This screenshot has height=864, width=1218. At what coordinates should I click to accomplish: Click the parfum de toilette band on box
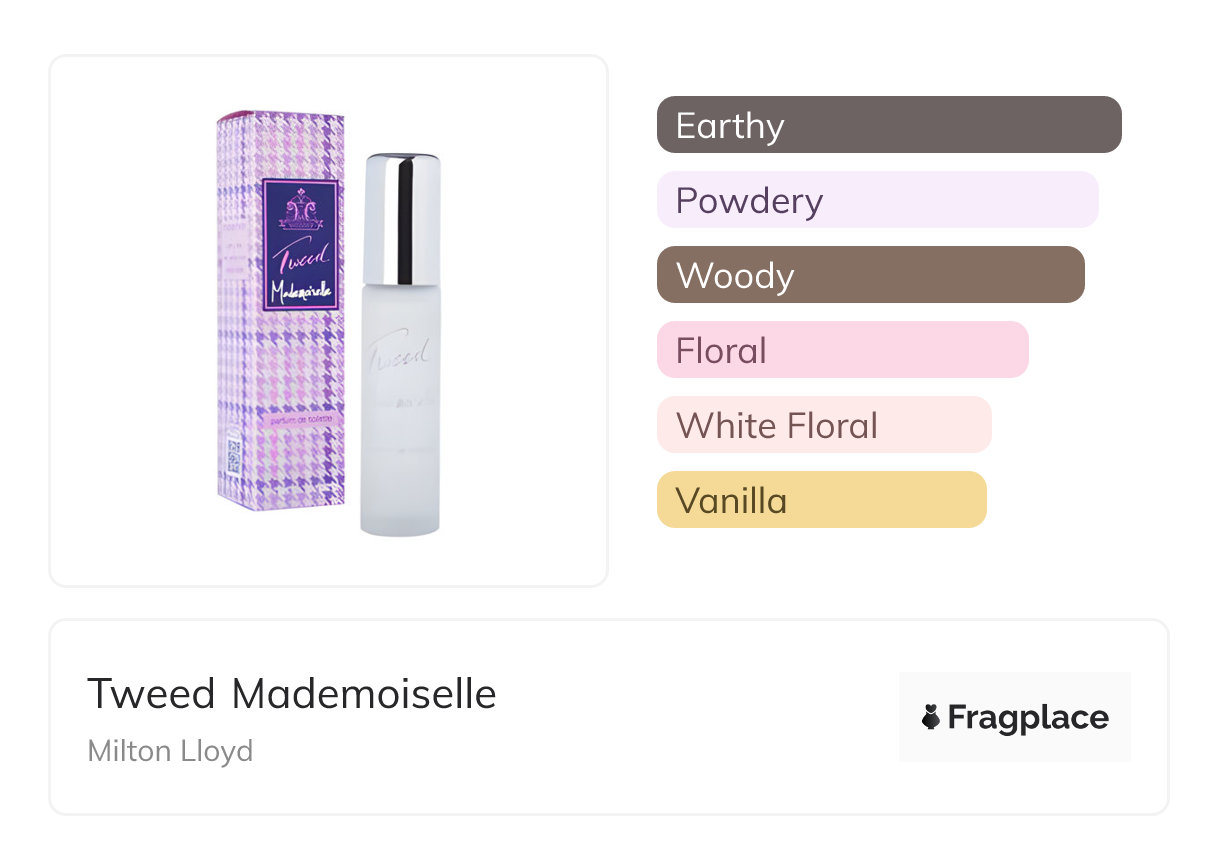click(302, 419)
